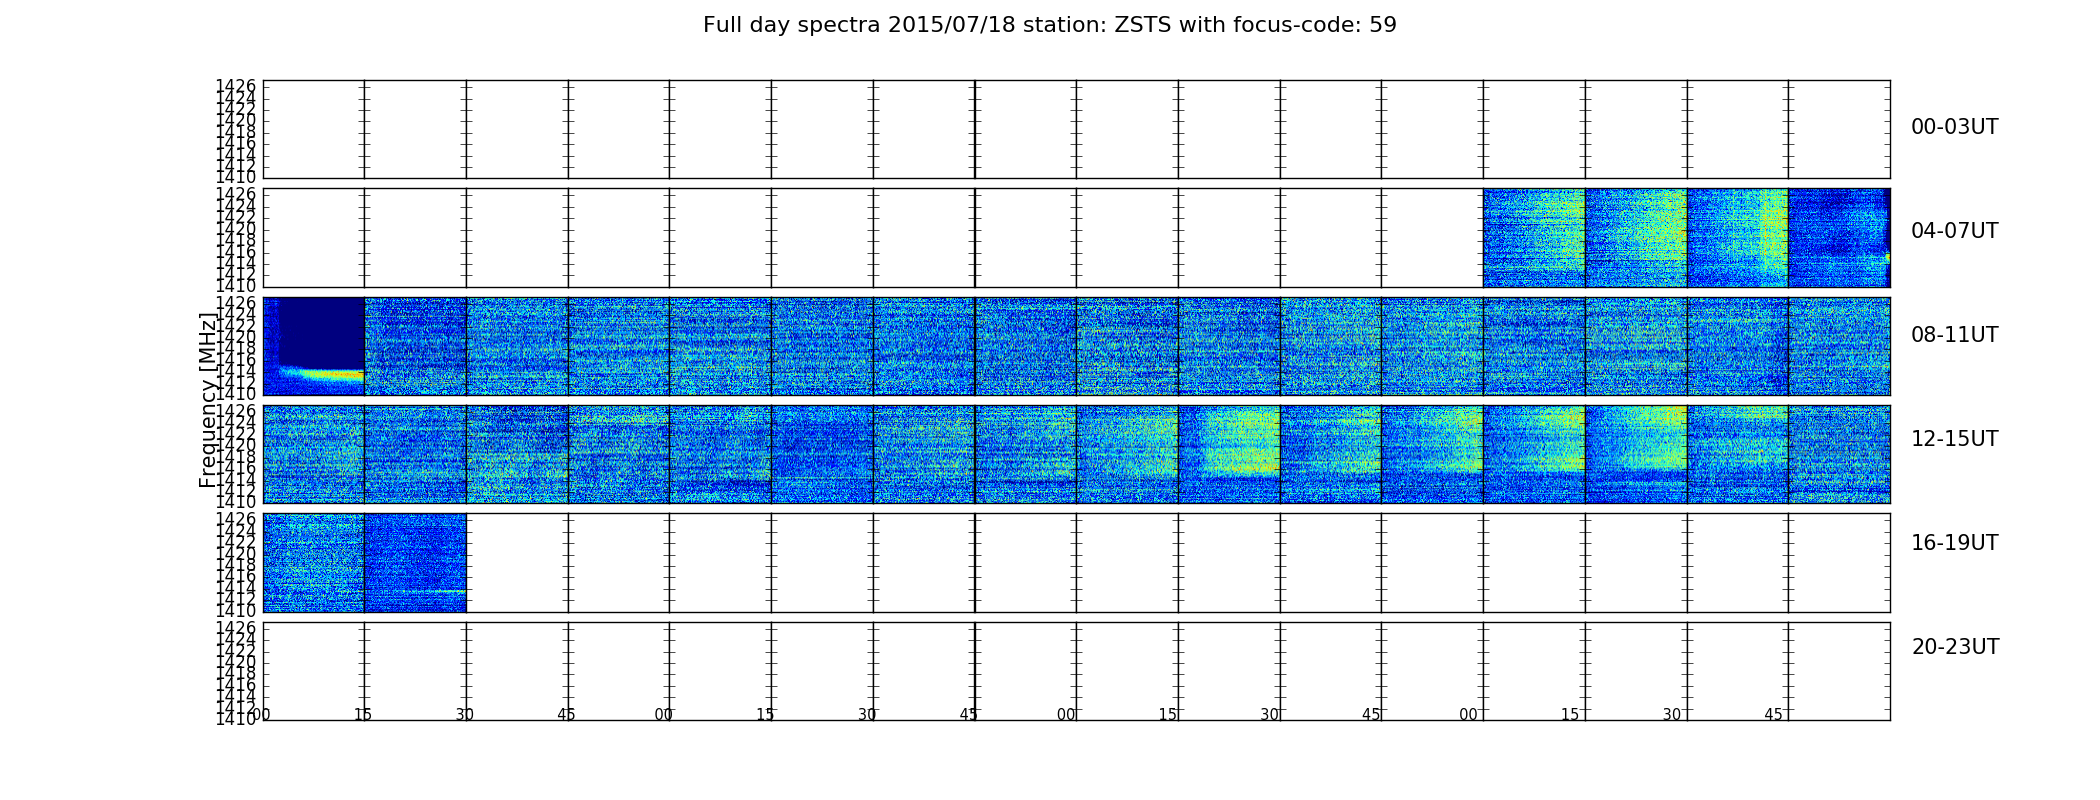Select the '16-19UT' row label
The image size is (2100, 800).
pos(1954,543)
